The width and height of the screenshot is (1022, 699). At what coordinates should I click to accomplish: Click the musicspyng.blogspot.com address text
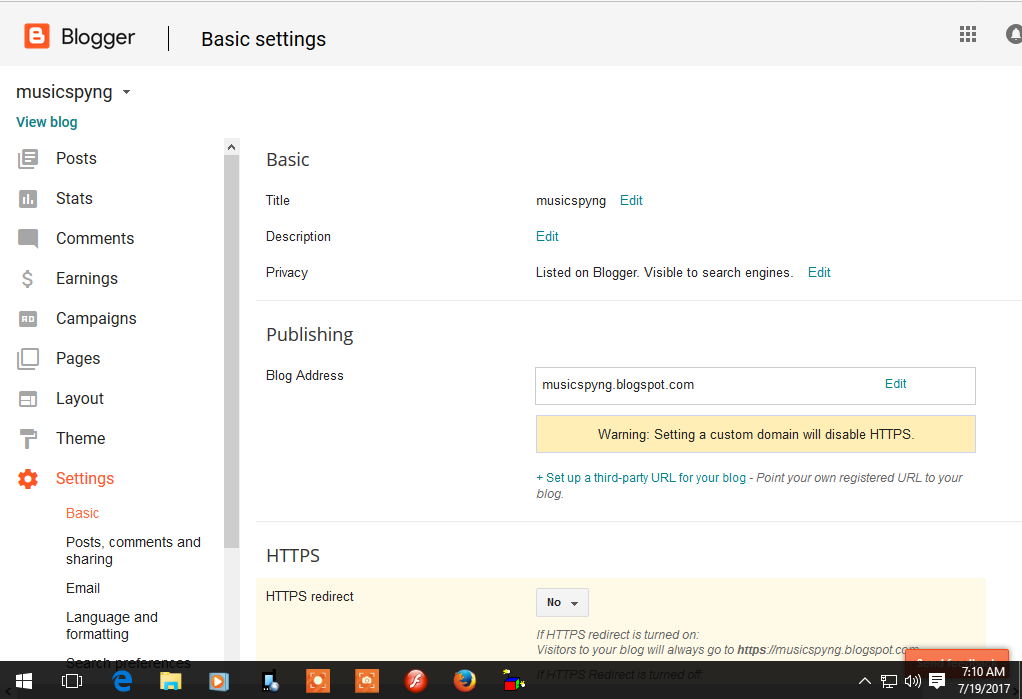(x=618, y=385)
